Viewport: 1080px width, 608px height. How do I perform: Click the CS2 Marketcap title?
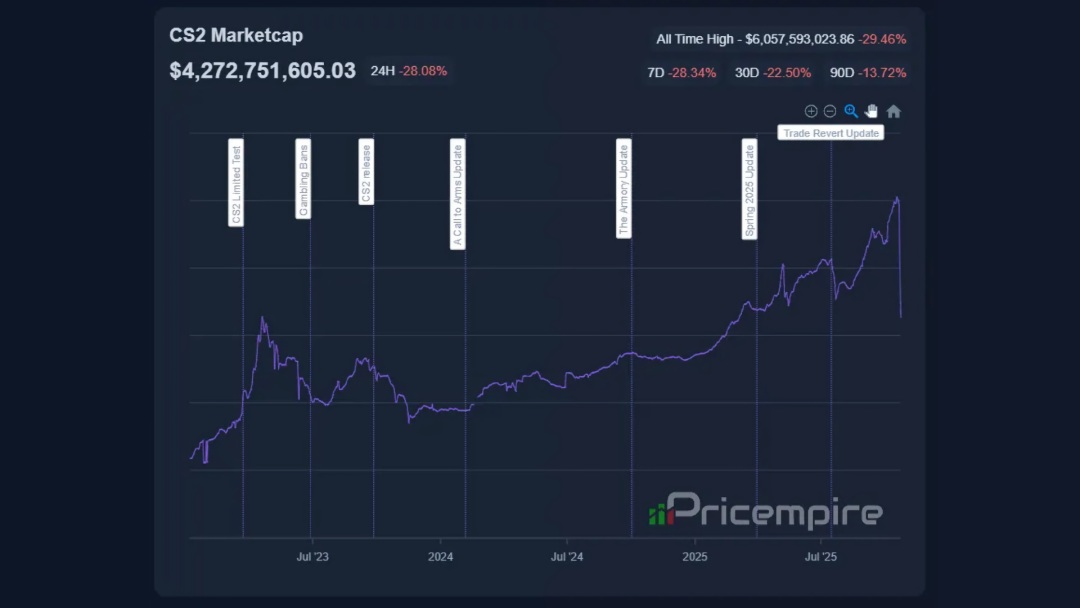pyautogui.click(x=236, y=36)
